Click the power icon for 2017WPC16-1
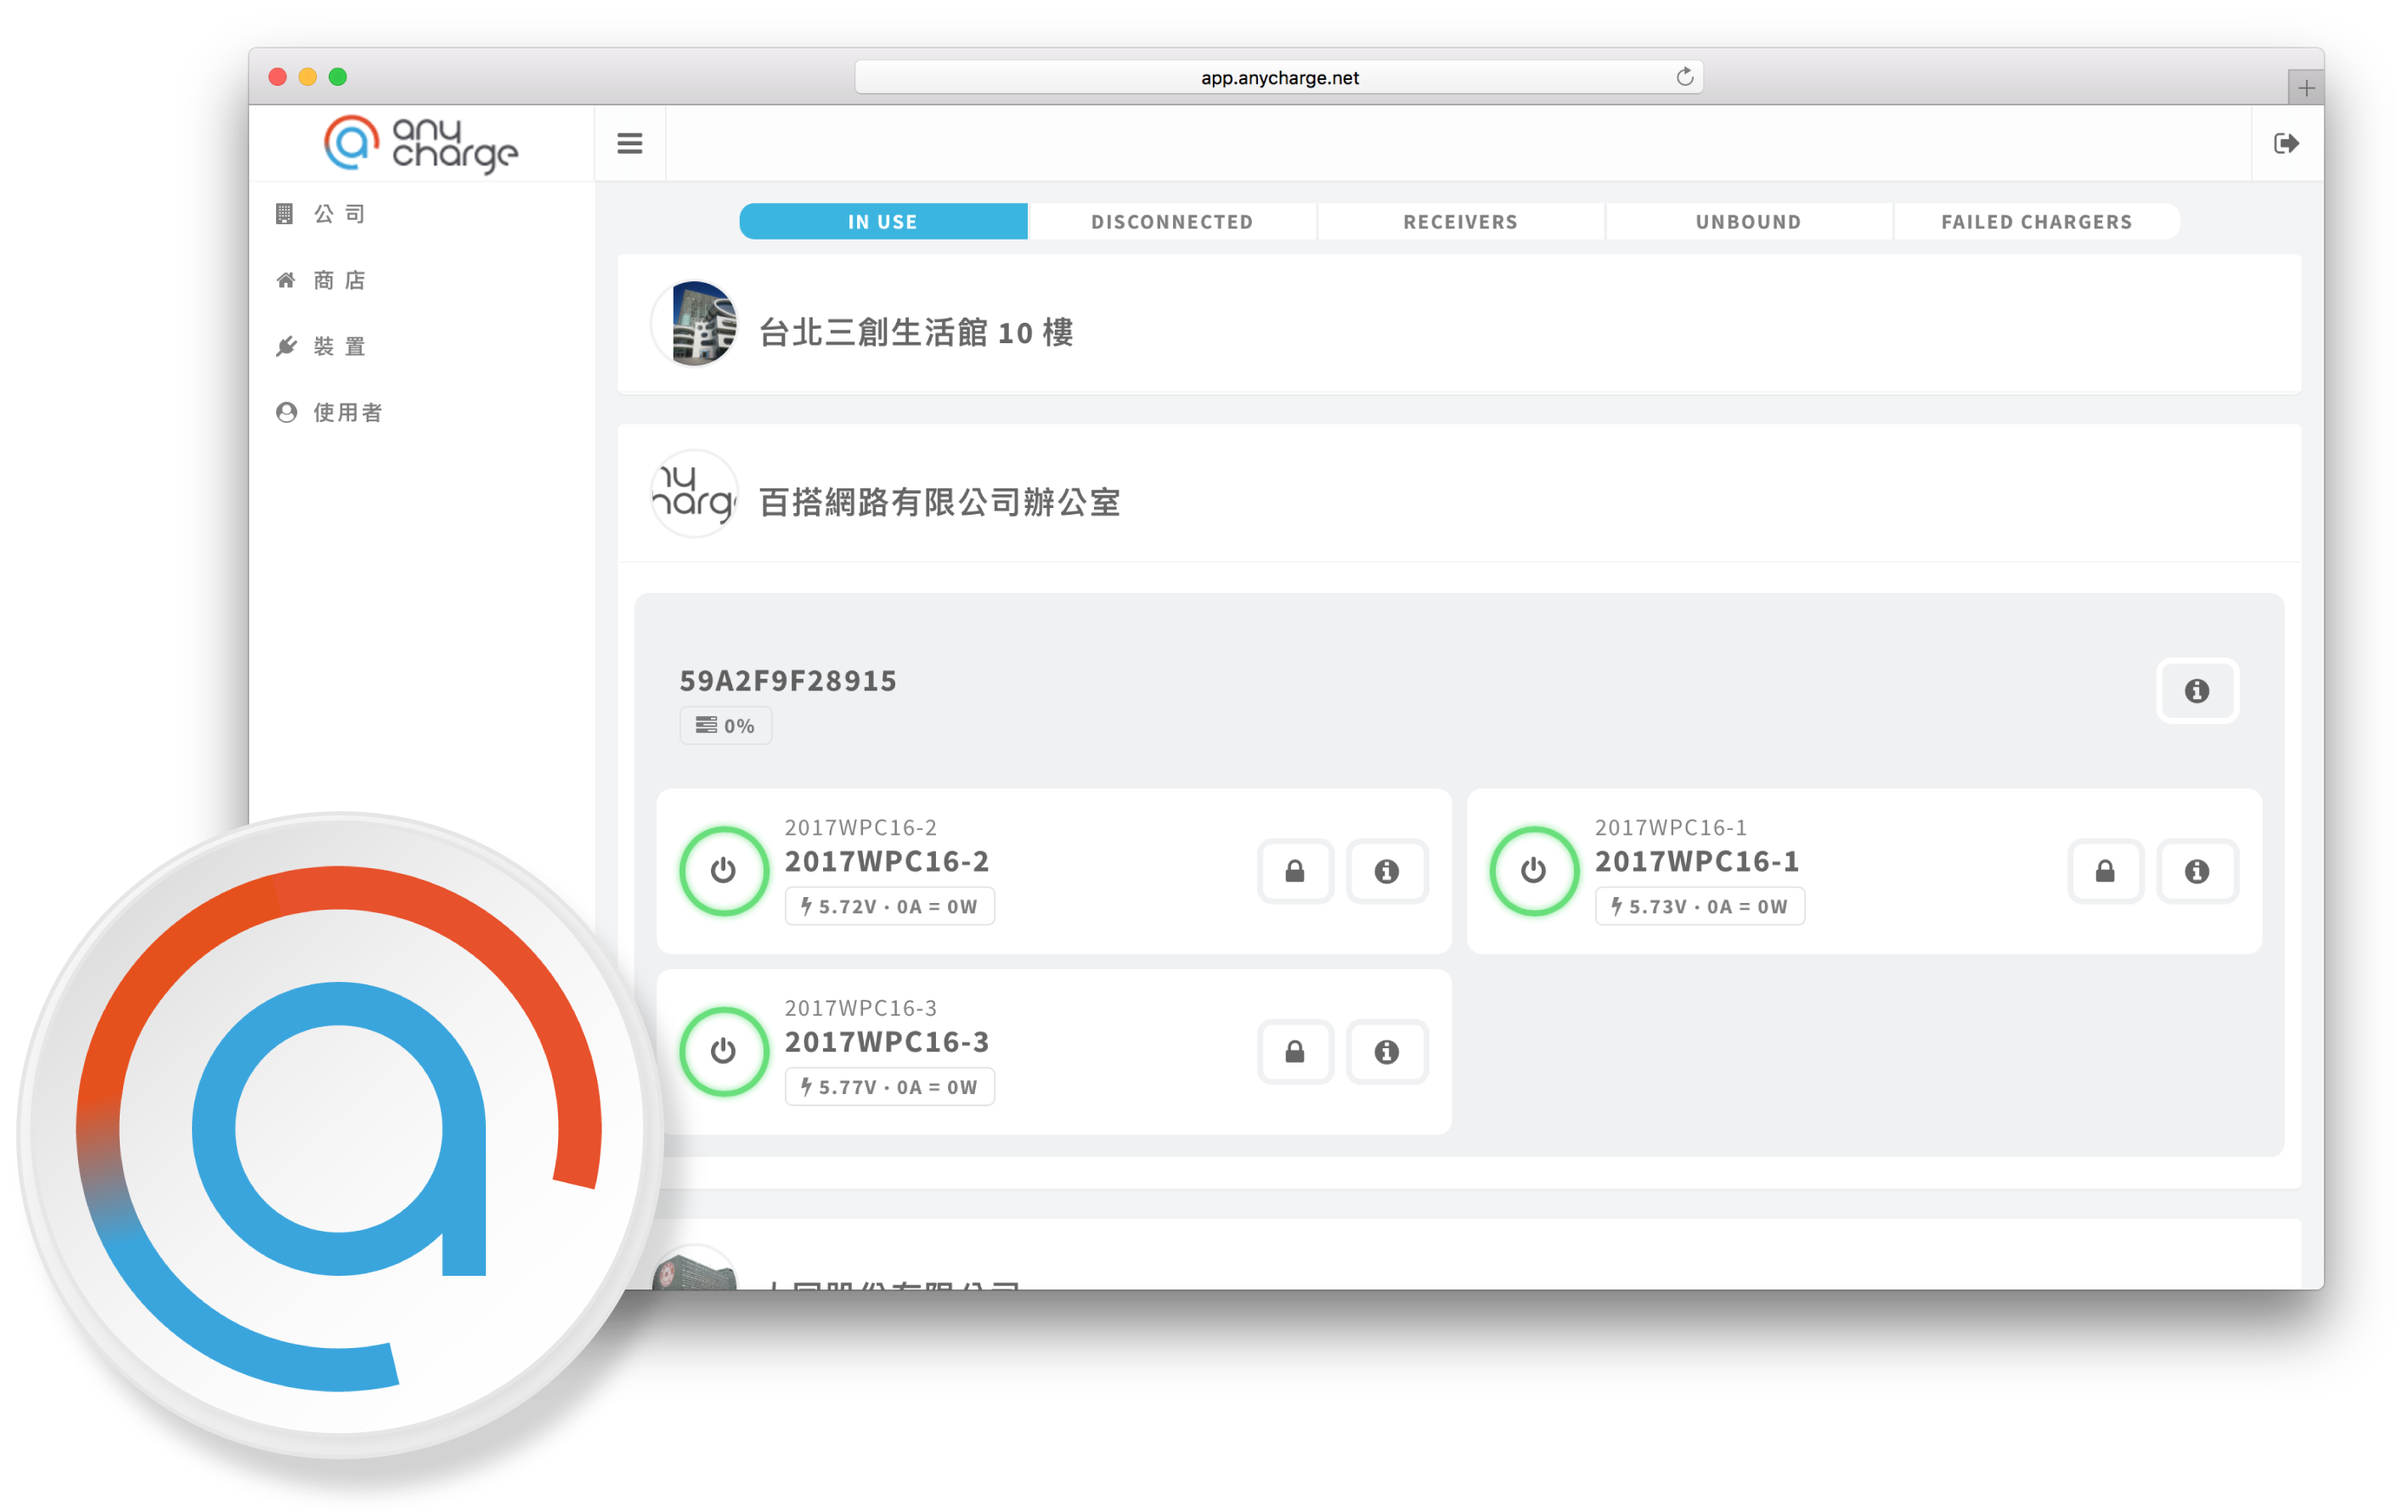The width and height of the screenshot is (2408, 1512). point(1536,867)
